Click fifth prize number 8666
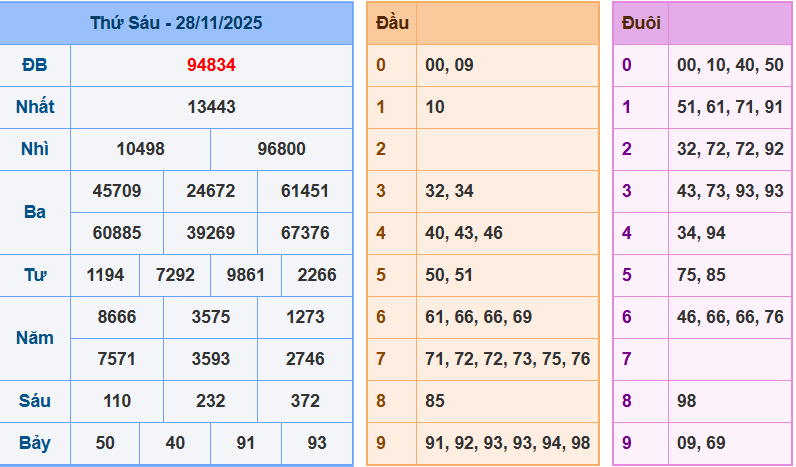The image size is (796, 467). point(117,317)
